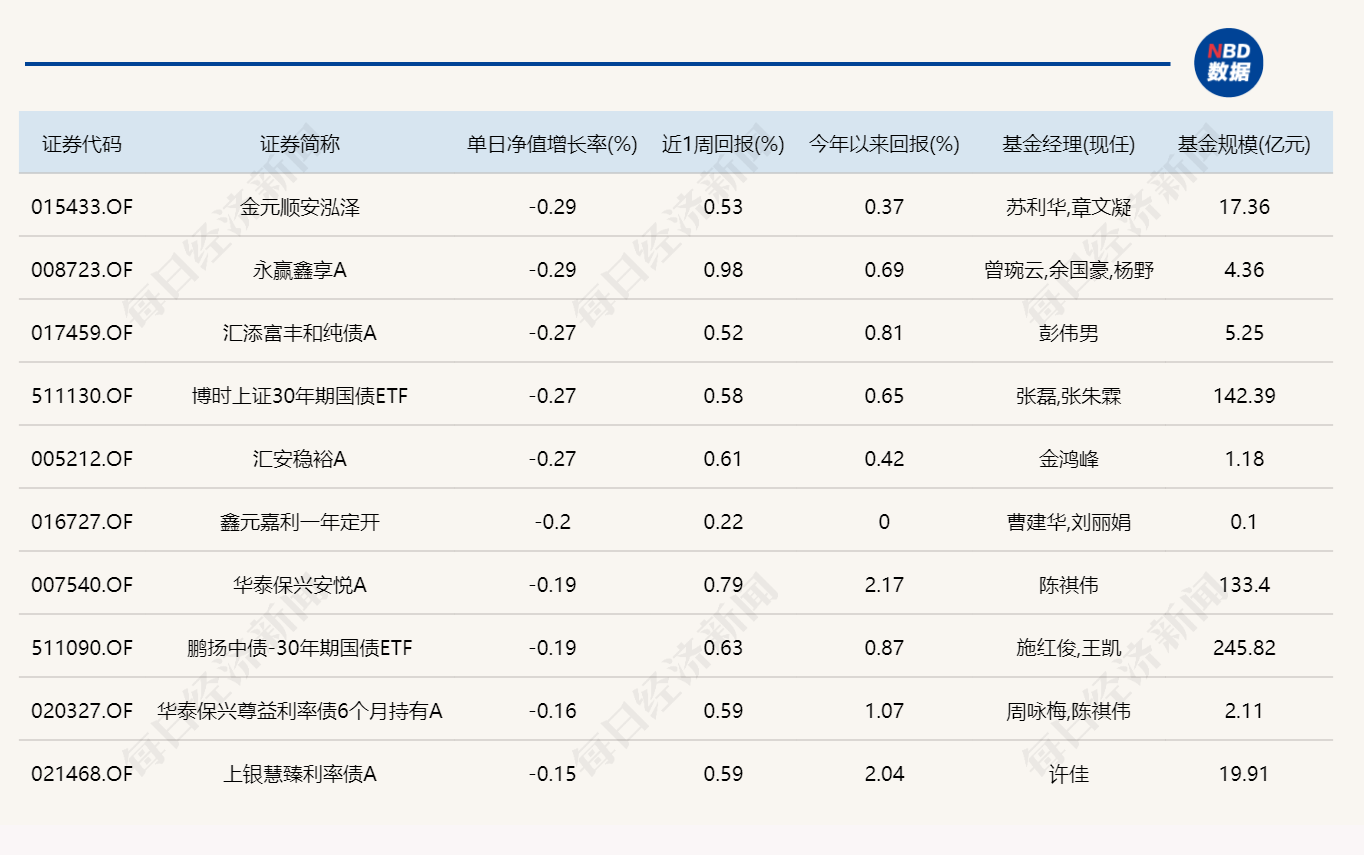The image size is (1364, 855).
Task: Open fund code 015433.OF
Action: [x=81, y=207]
